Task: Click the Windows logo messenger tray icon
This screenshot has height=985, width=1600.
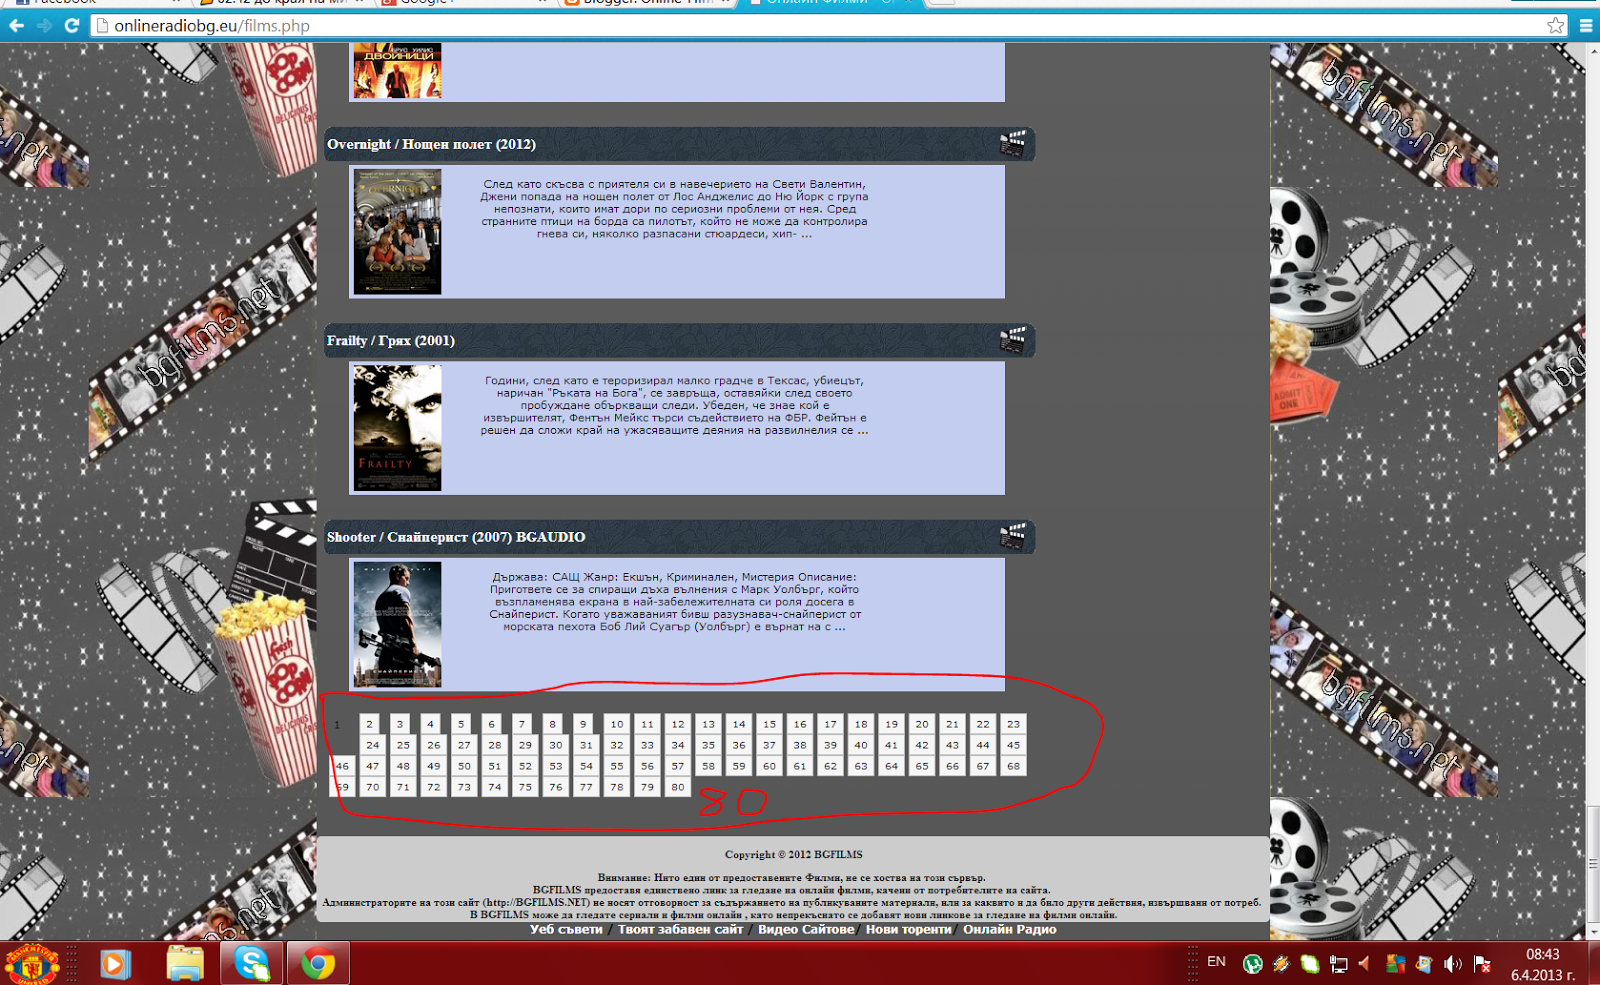Action: (x=1424, y=964)
